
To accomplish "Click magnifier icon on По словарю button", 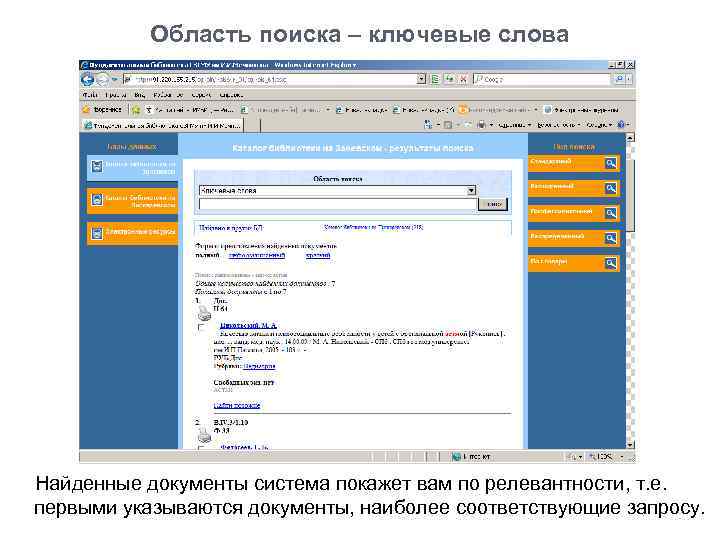I will click(x=610, y=263).
